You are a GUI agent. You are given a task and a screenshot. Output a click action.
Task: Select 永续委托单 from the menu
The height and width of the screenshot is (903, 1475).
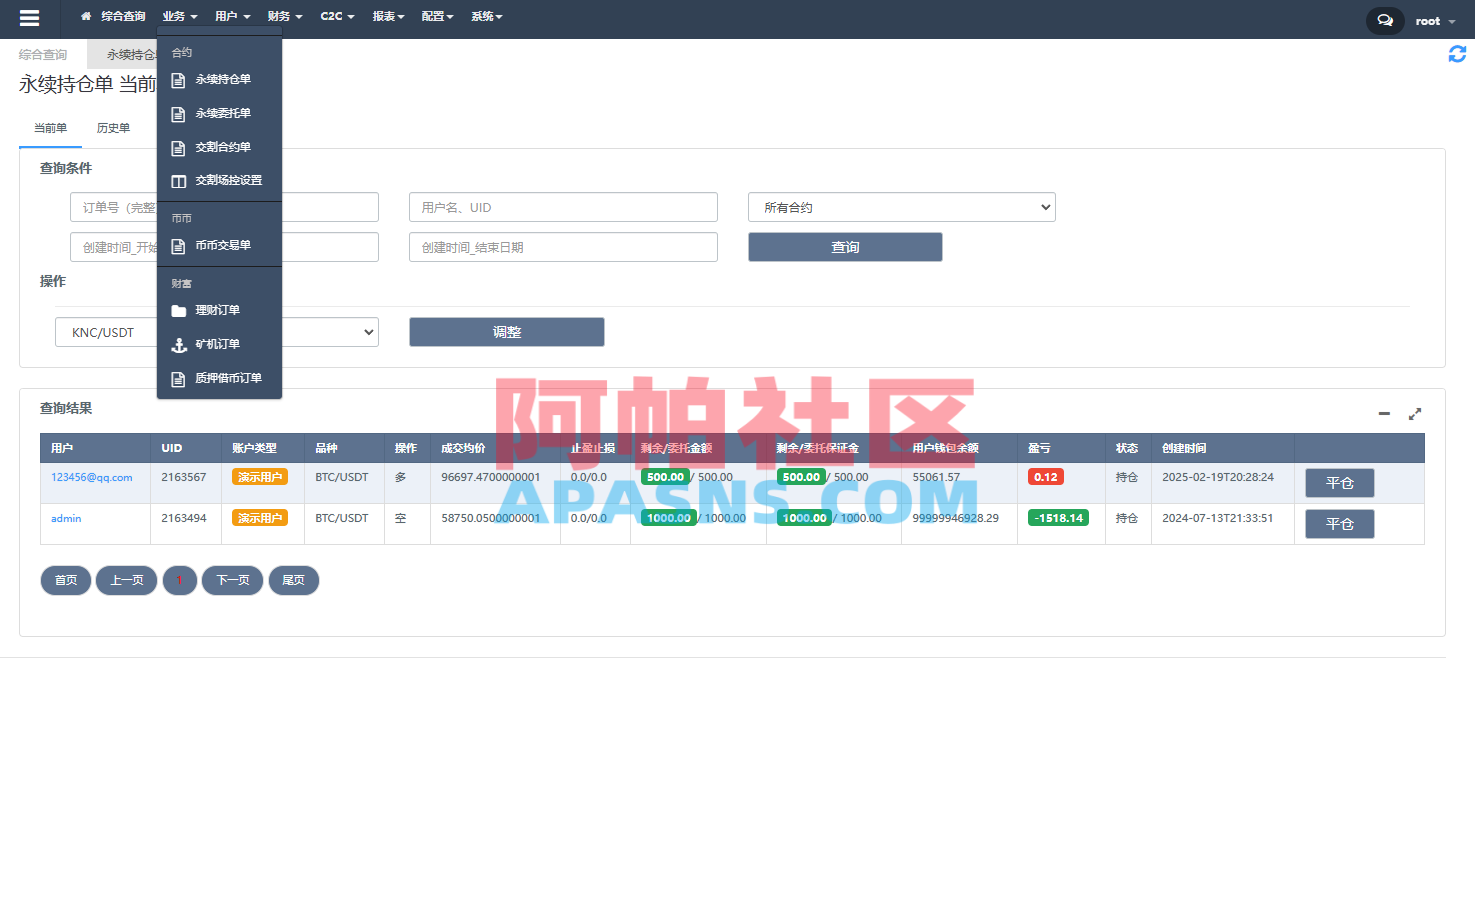[x=222, y=113]
